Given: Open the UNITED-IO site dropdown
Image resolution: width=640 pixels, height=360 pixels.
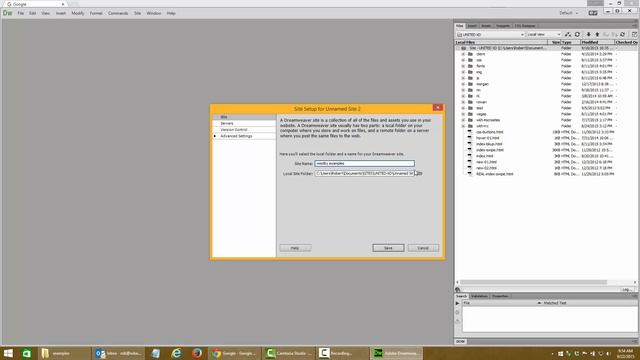Looking at the screenshot, I should (x=490, y=35).
